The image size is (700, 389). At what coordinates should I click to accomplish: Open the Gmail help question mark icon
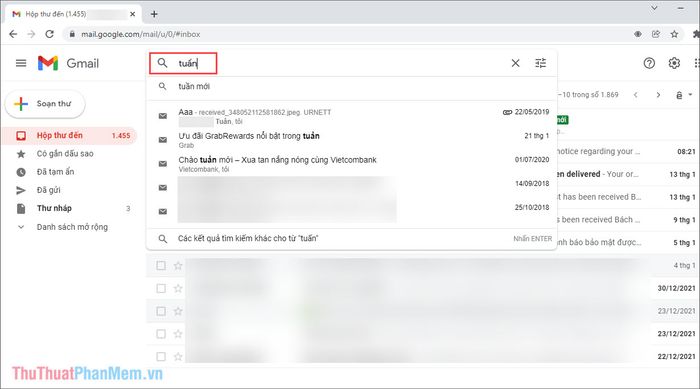click(649, 63)
